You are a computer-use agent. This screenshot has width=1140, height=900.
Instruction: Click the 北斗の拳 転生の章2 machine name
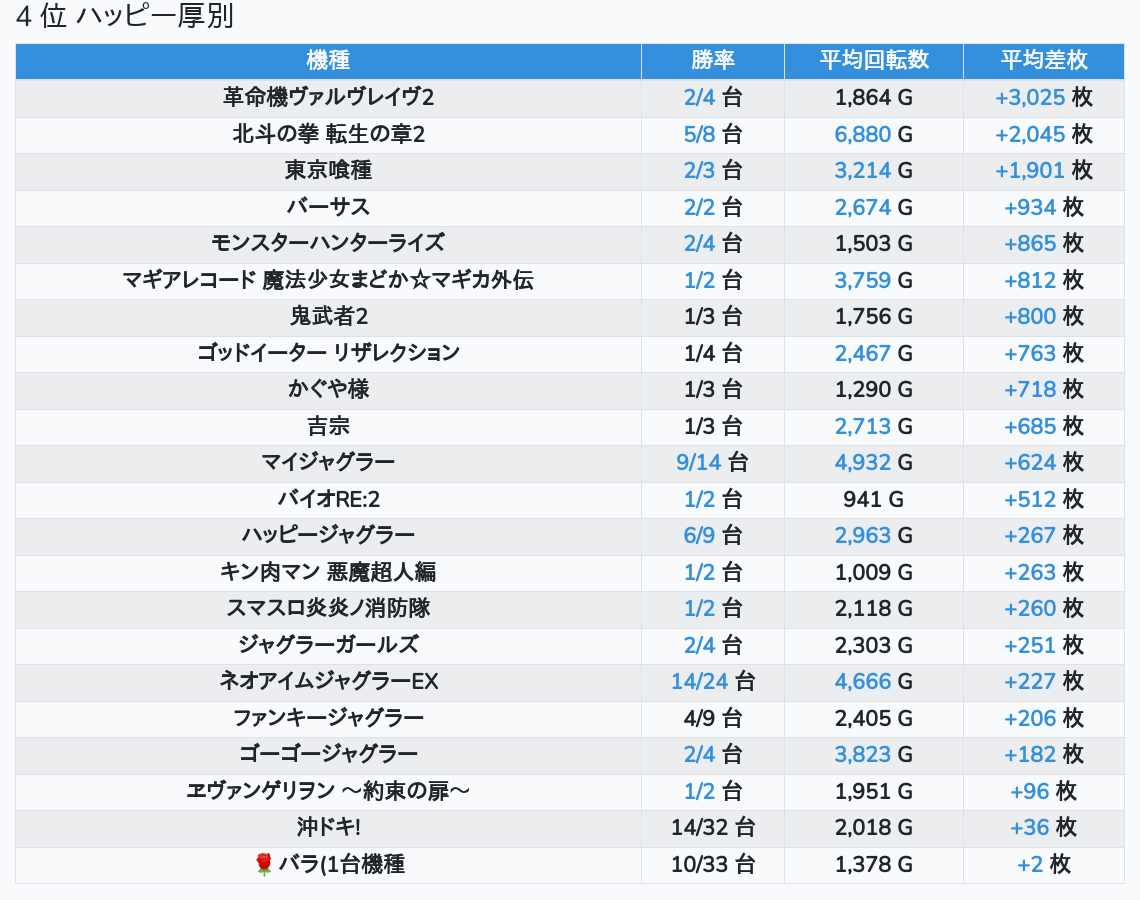[328, 134]
